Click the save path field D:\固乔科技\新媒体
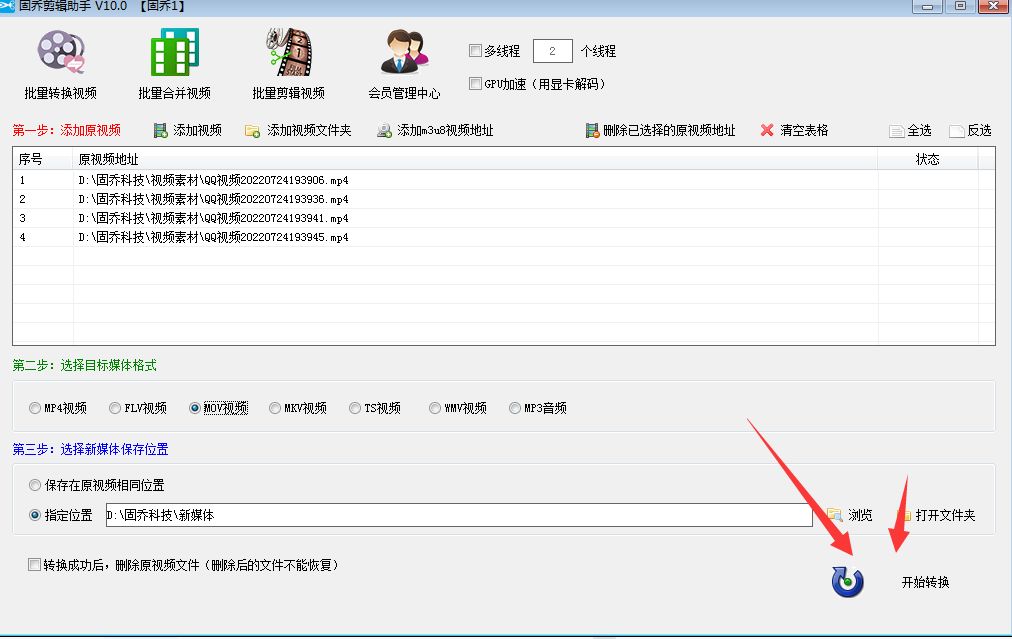1012x639 pixels. pyautogui.click(x=459, y=515)
